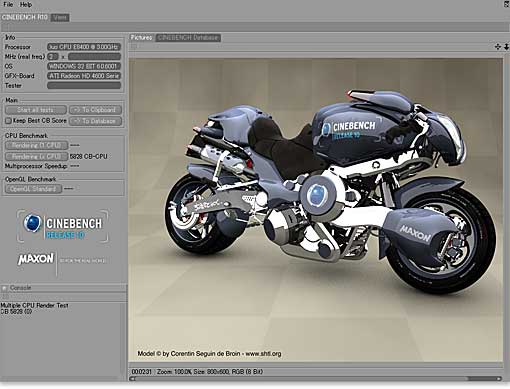Start the OpenGL Standard benchmark
This screenshot has height=389, width=510.
(x=33, y=189)
